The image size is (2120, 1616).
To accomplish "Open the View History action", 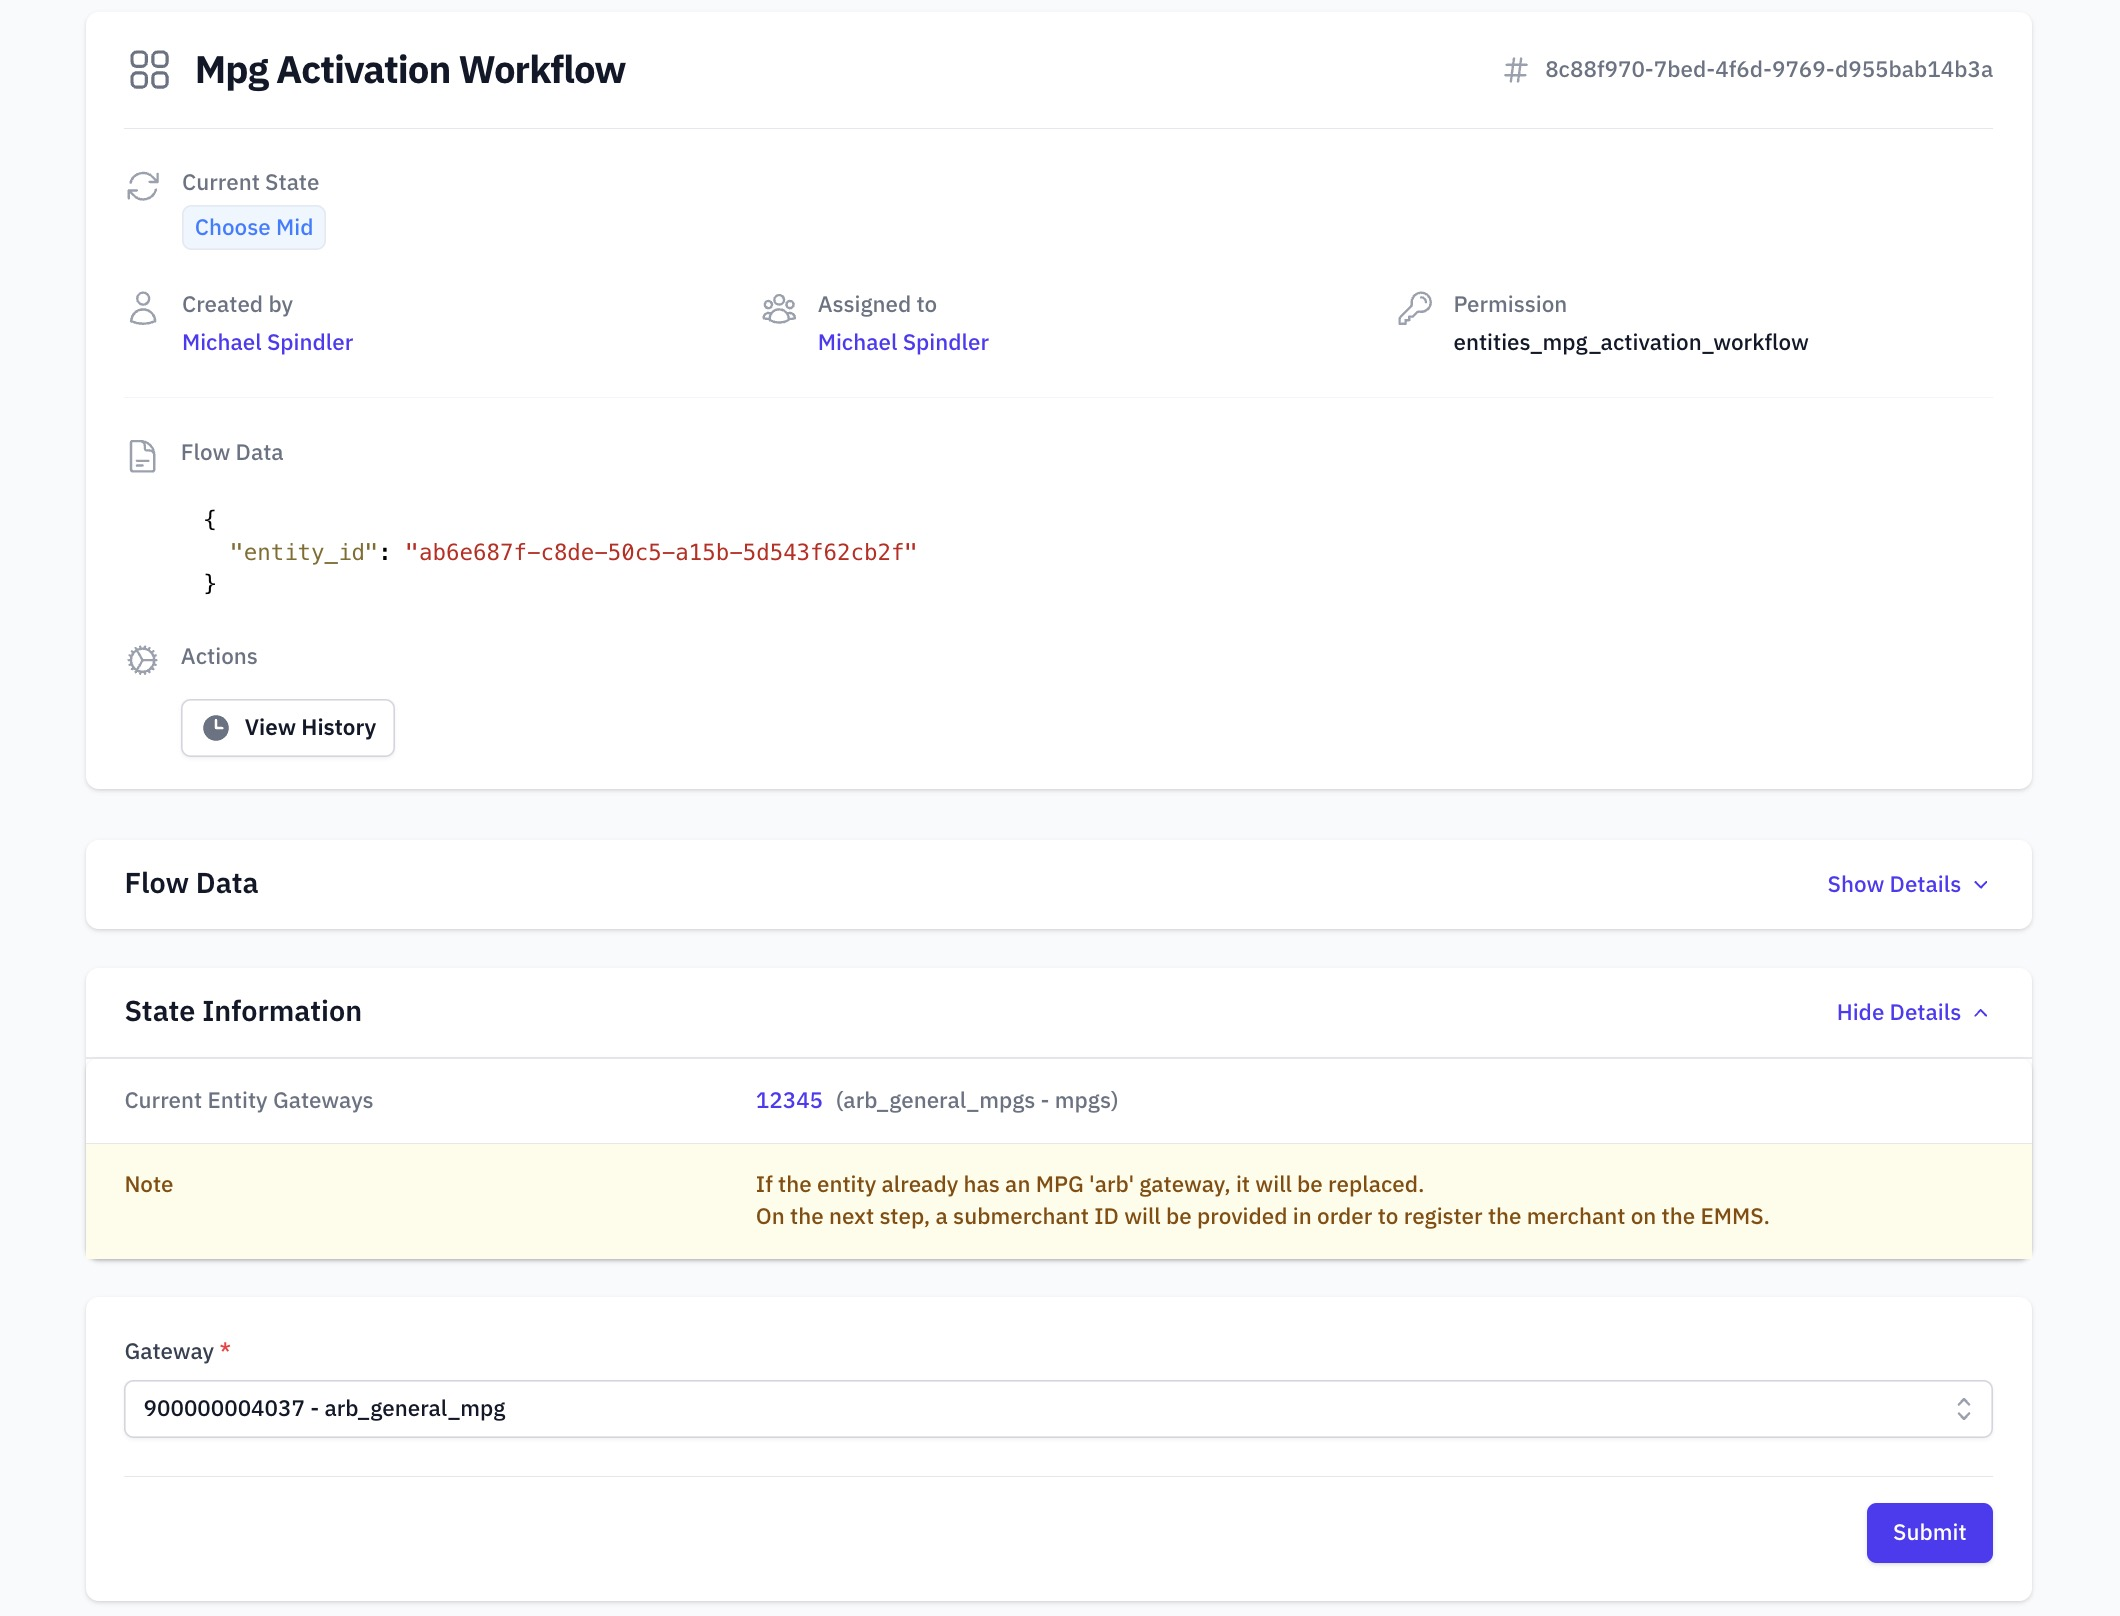I will (288, 728).
